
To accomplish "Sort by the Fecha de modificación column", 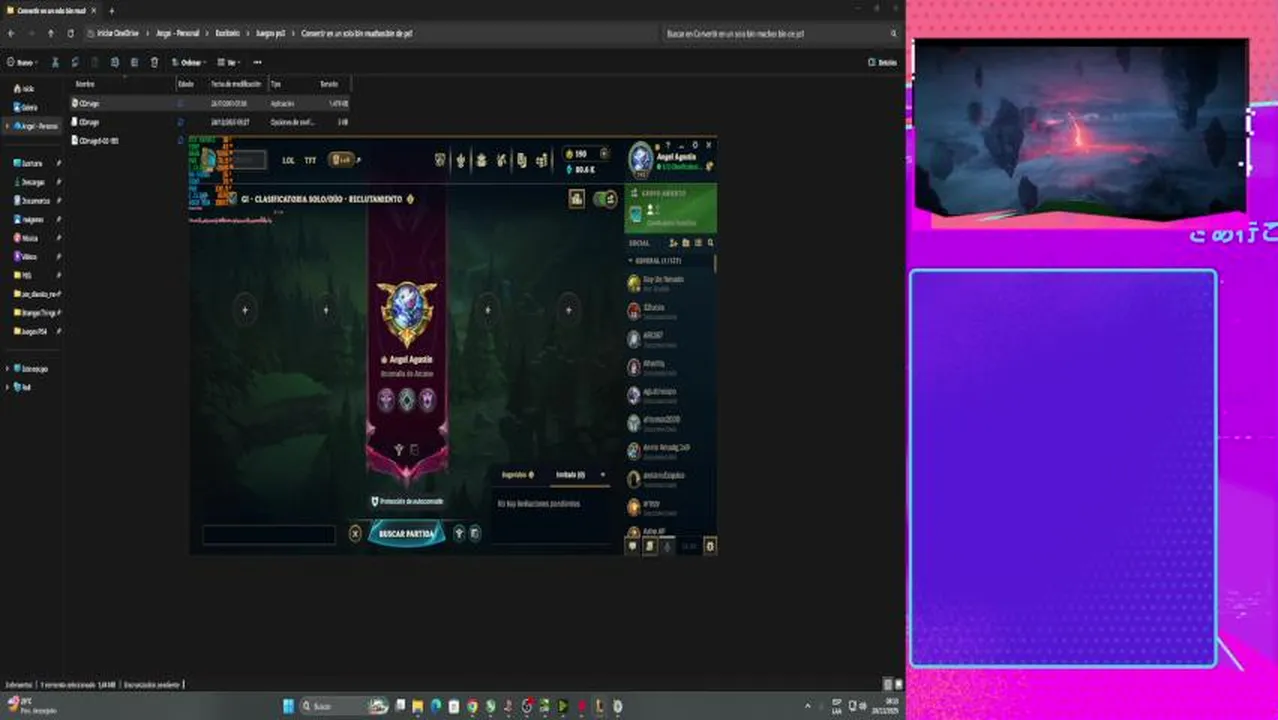I will coord(236,84).
